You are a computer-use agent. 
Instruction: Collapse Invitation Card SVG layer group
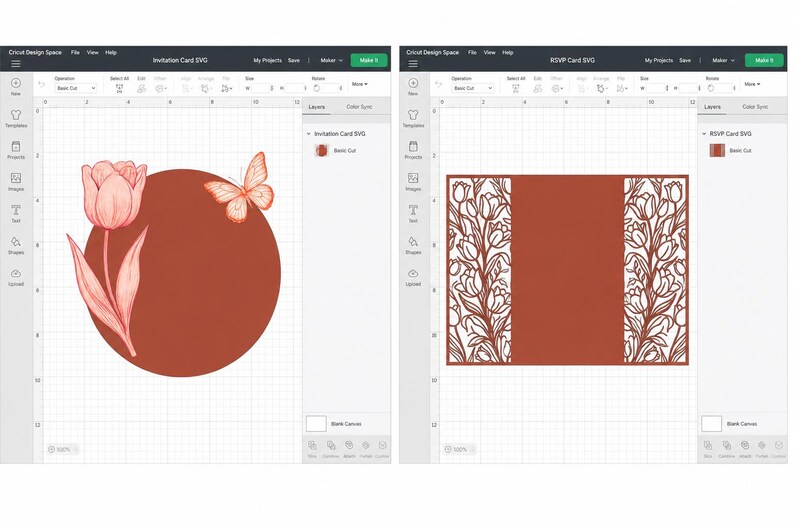pos(308,134)
